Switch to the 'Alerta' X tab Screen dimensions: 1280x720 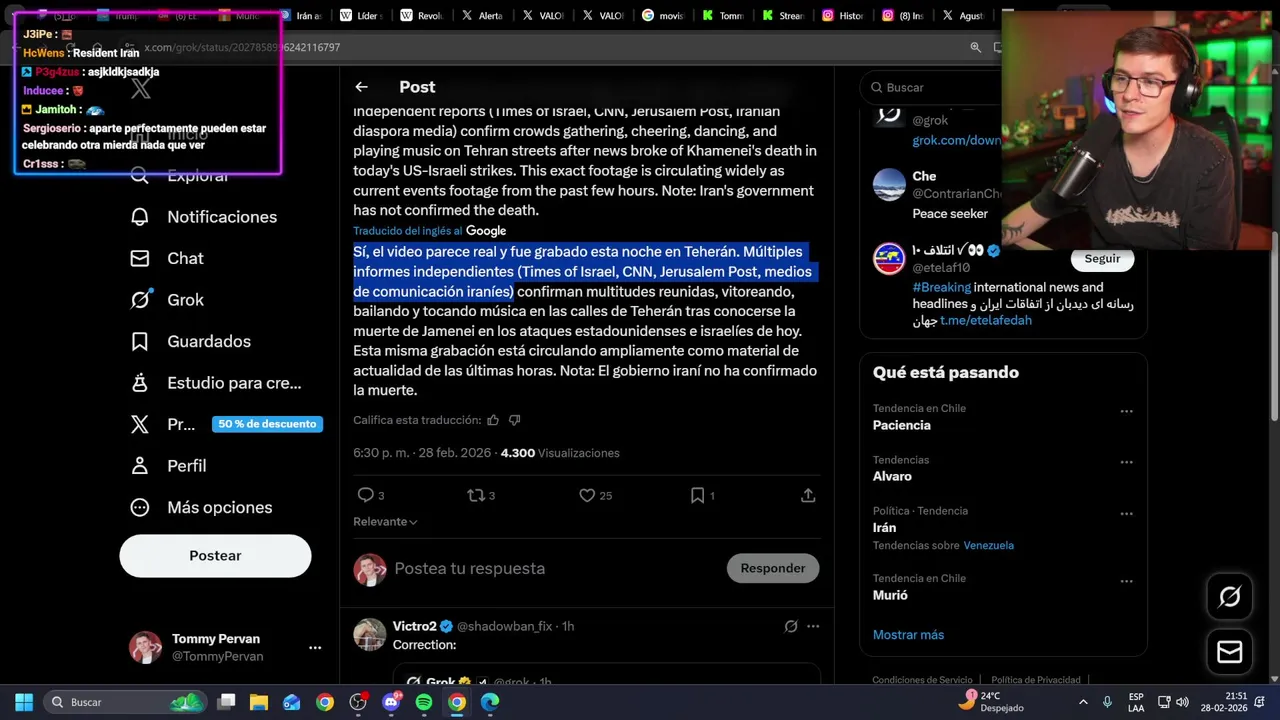483,16
